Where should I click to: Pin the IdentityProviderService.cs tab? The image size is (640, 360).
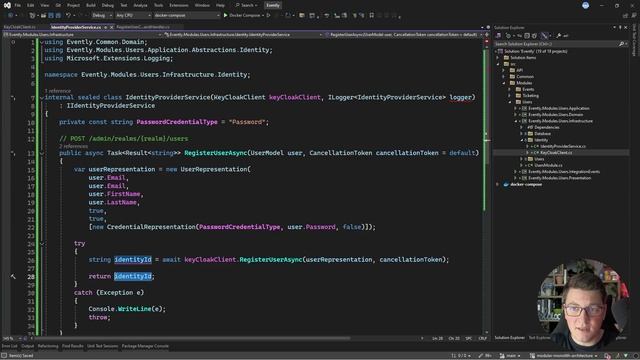105,27
